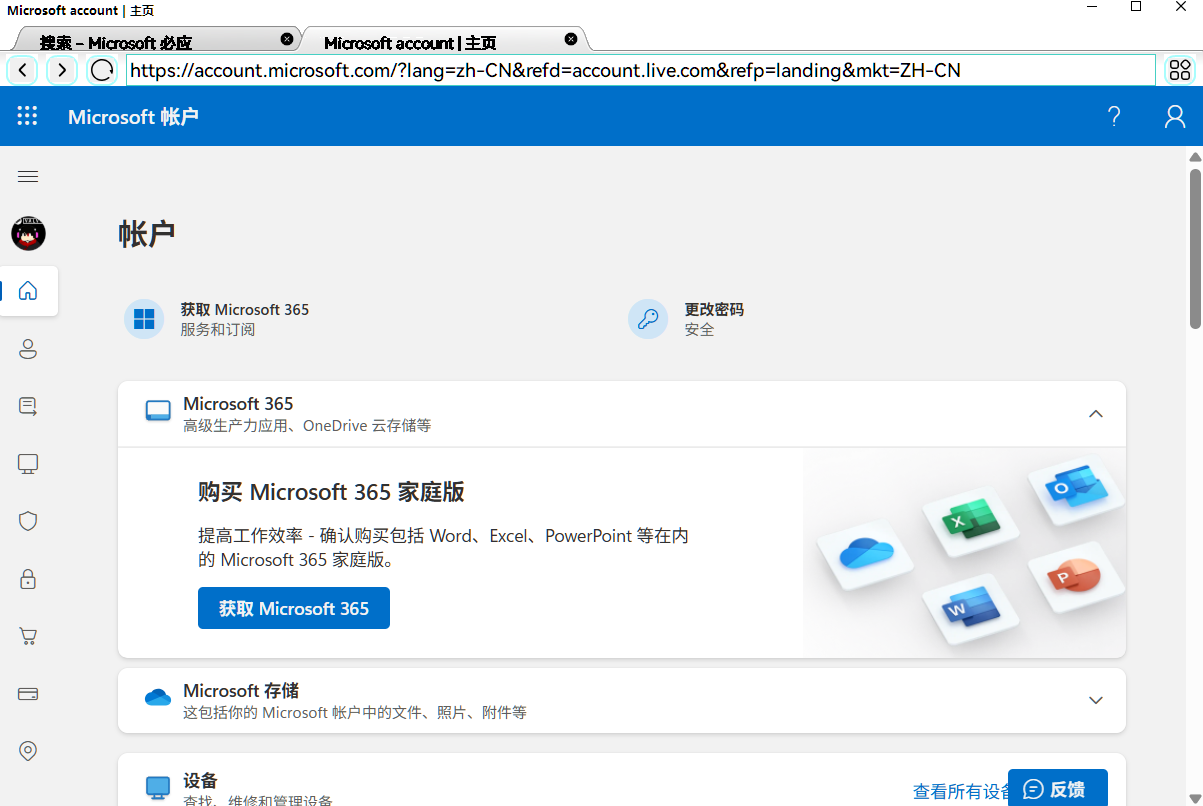
Task: Click the scrollbar up arrow
Action: click(1195, 157)
